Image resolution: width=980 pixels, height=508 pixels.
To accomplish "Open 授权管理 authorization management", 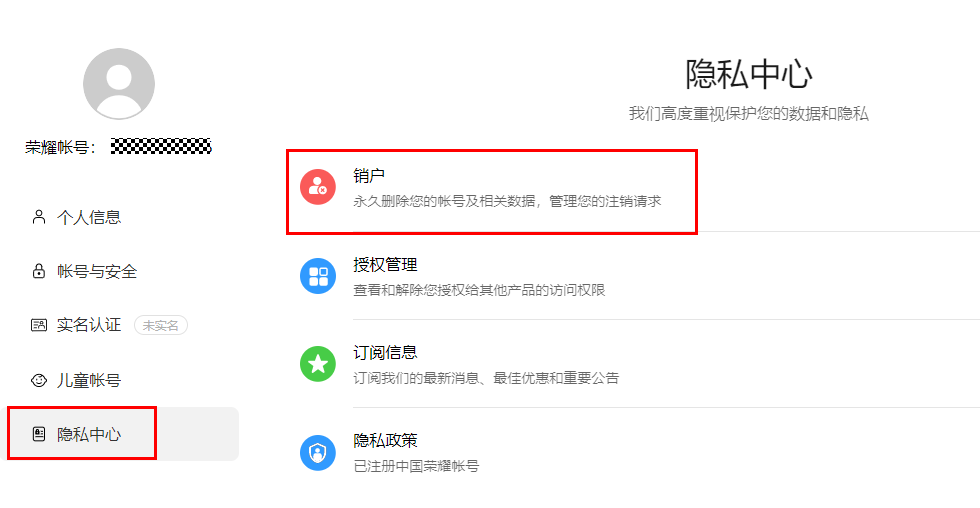I will click(x=633, y=276).
